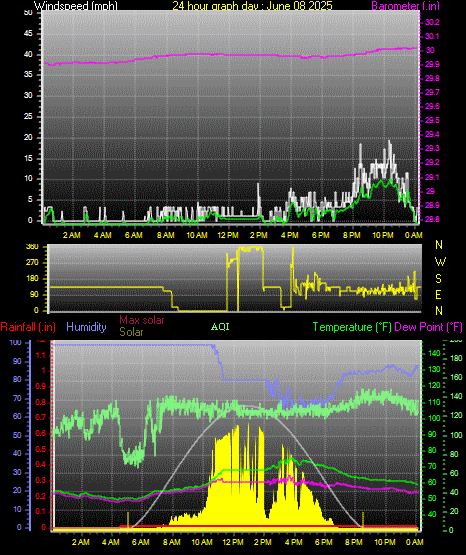Select the Humidity legend label
This screenshot has width=466, height=555.
[86, 327]
